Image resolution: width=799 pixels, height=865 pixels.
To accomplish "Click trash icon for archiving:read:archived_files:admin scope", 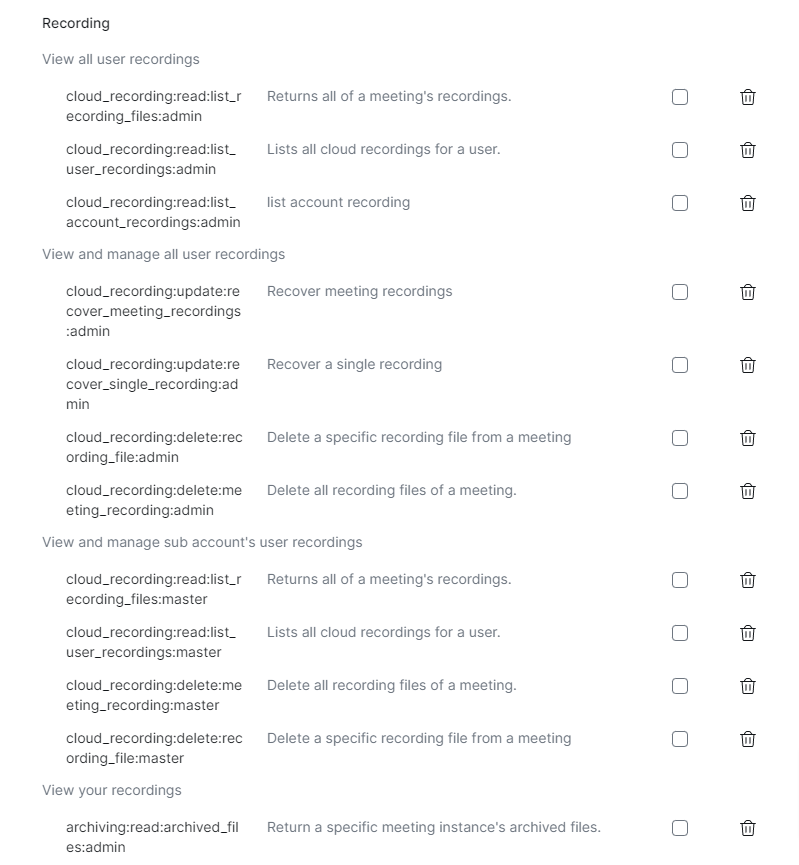I will pos(747,828).
